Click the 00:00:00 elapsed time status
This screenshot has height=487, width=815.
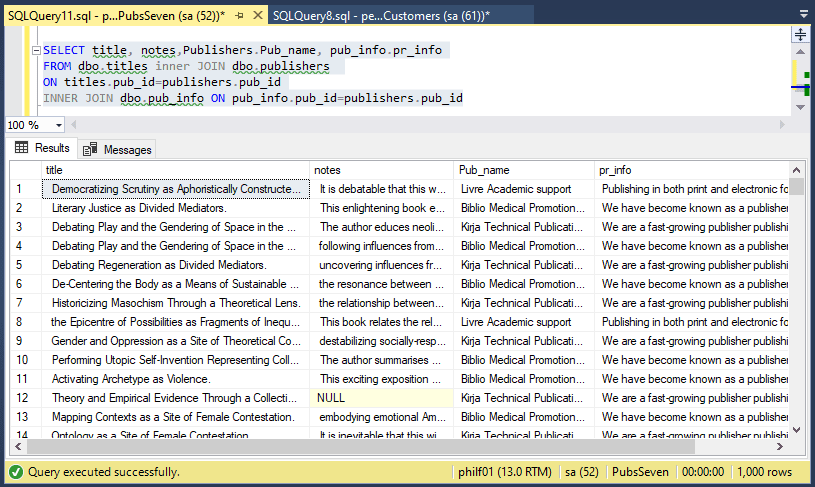pyautogui.click(x=703, y=472)
